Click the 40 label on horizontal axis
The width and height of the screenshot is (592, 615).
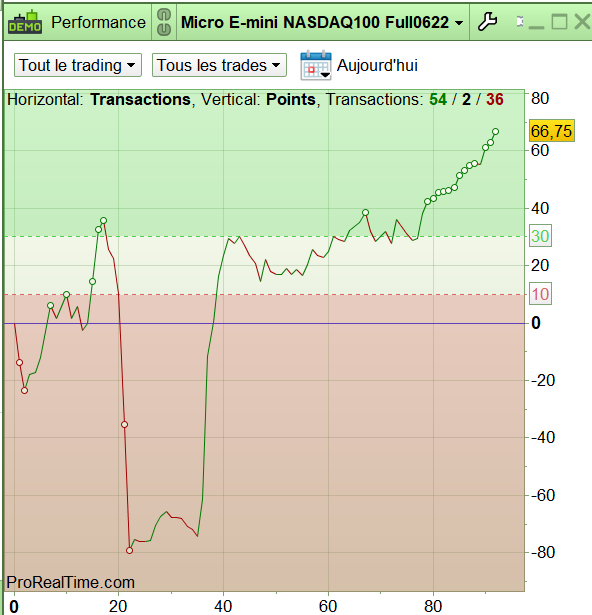pyautogui.click(x=223, y=606)
